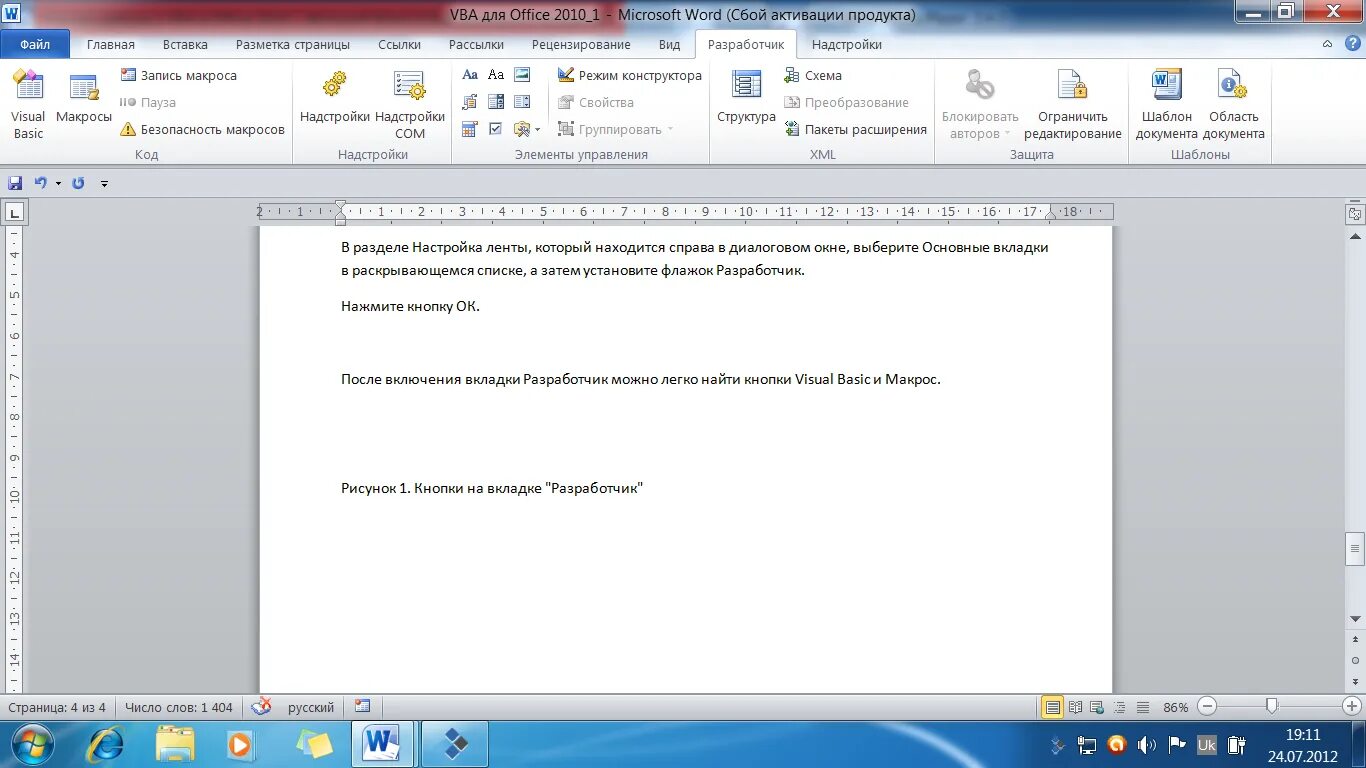Switch to Draft view
The width and height of the screenshot is (1366, 768).
tap(1143, 707)
